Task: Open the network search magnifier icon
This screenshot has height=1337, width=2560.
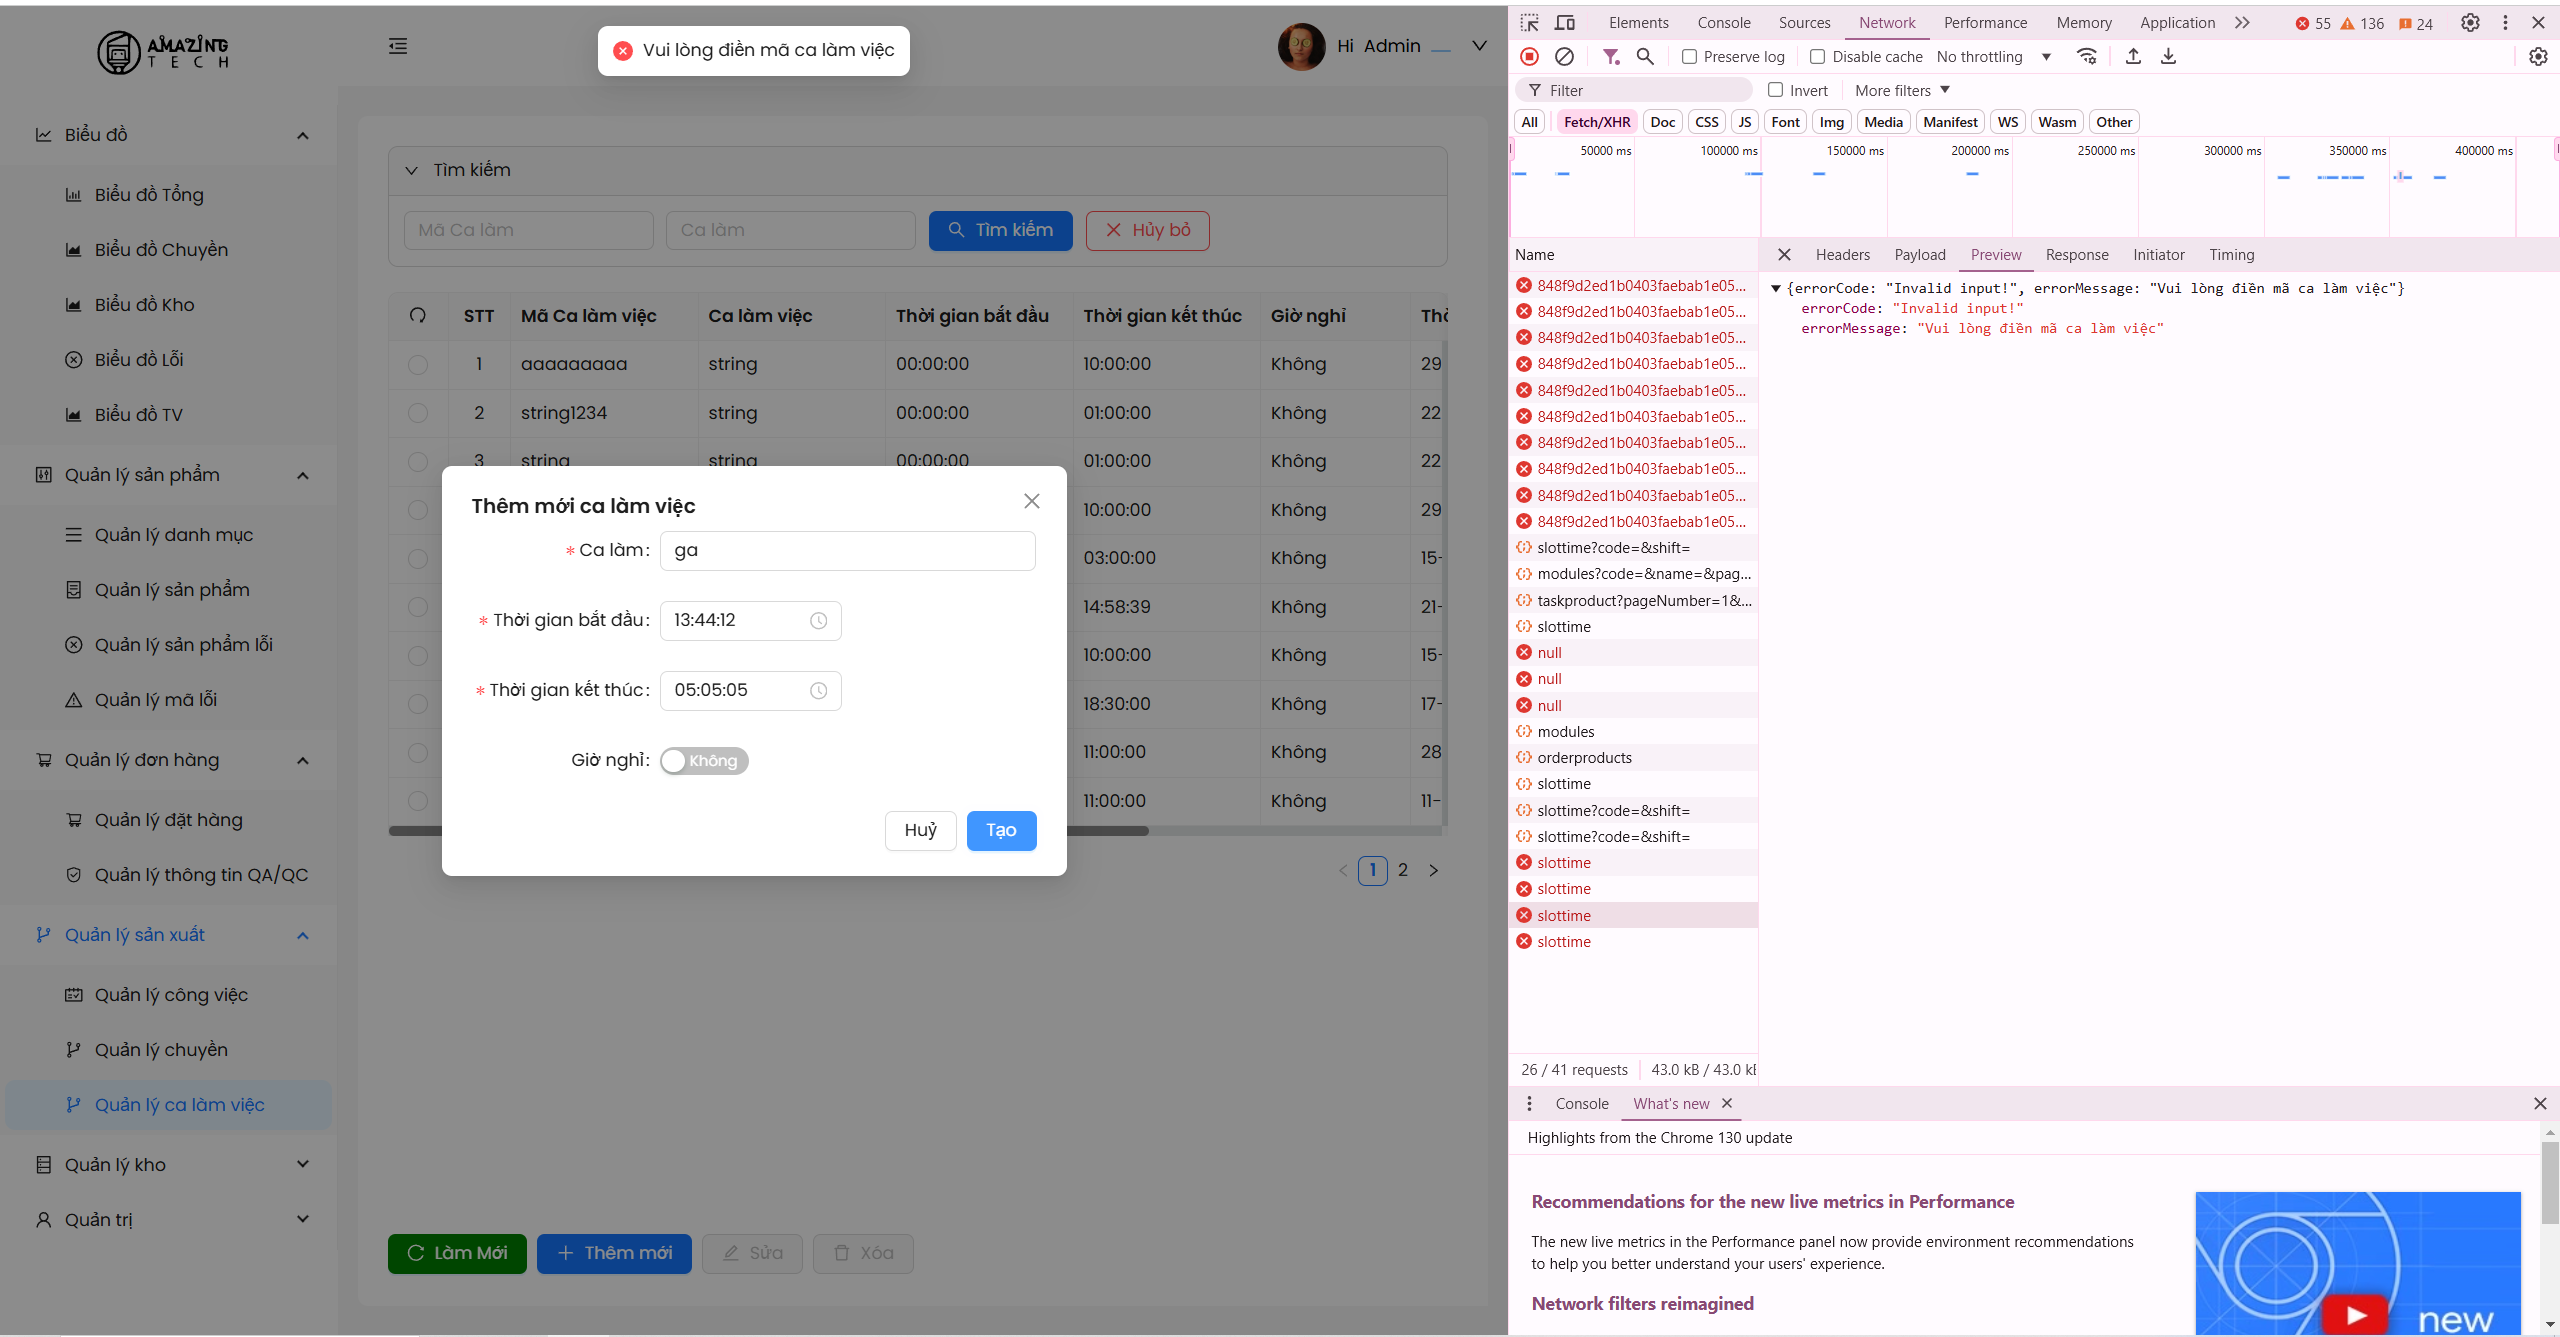Action: click(x=1645, y=57)
